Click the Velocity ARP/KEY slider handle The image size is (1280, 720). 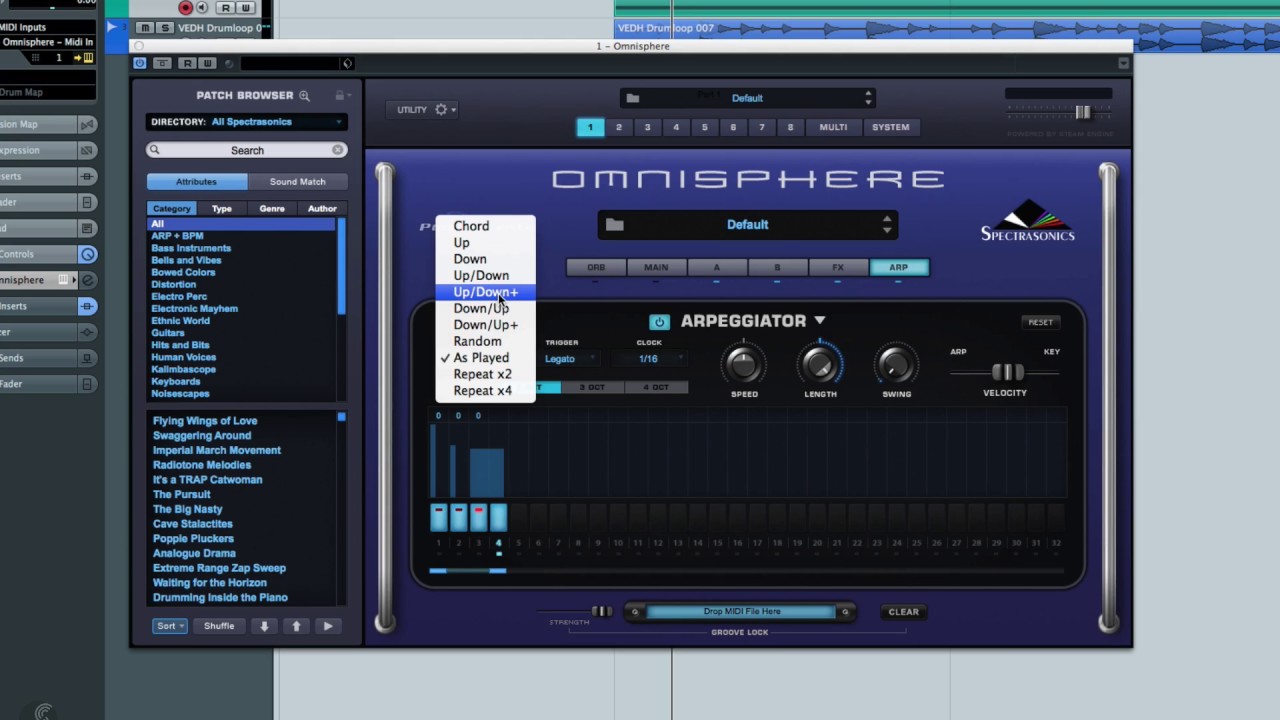point(1007,372)
